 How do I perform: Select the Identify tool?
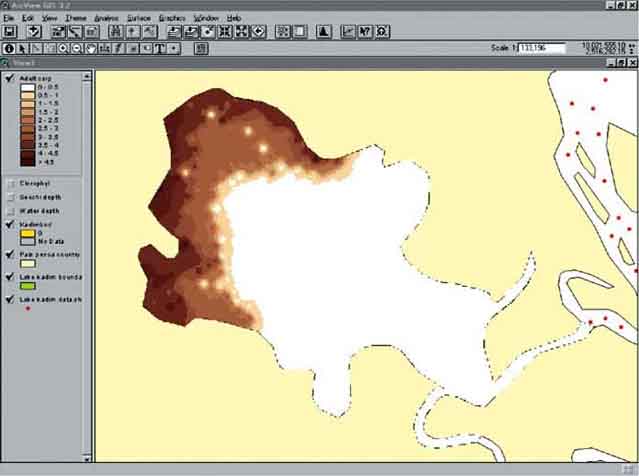(9, 47)
